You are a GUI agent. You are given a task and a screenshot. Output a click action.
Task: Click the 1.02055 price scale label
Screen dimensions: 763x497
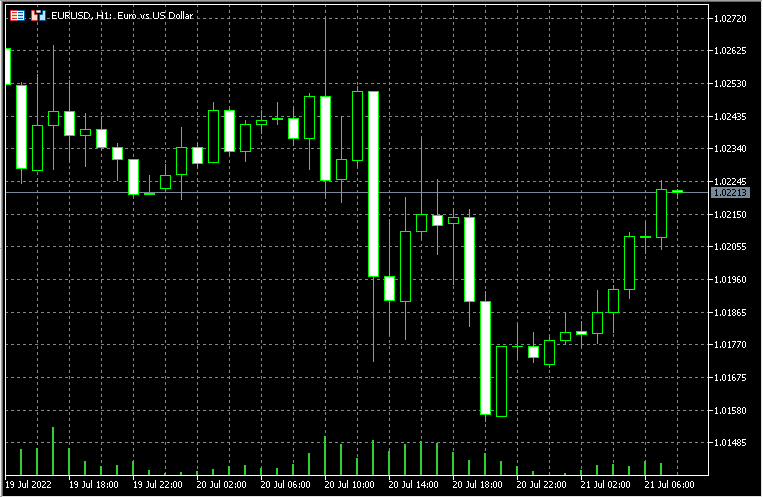tap(730, 246)
